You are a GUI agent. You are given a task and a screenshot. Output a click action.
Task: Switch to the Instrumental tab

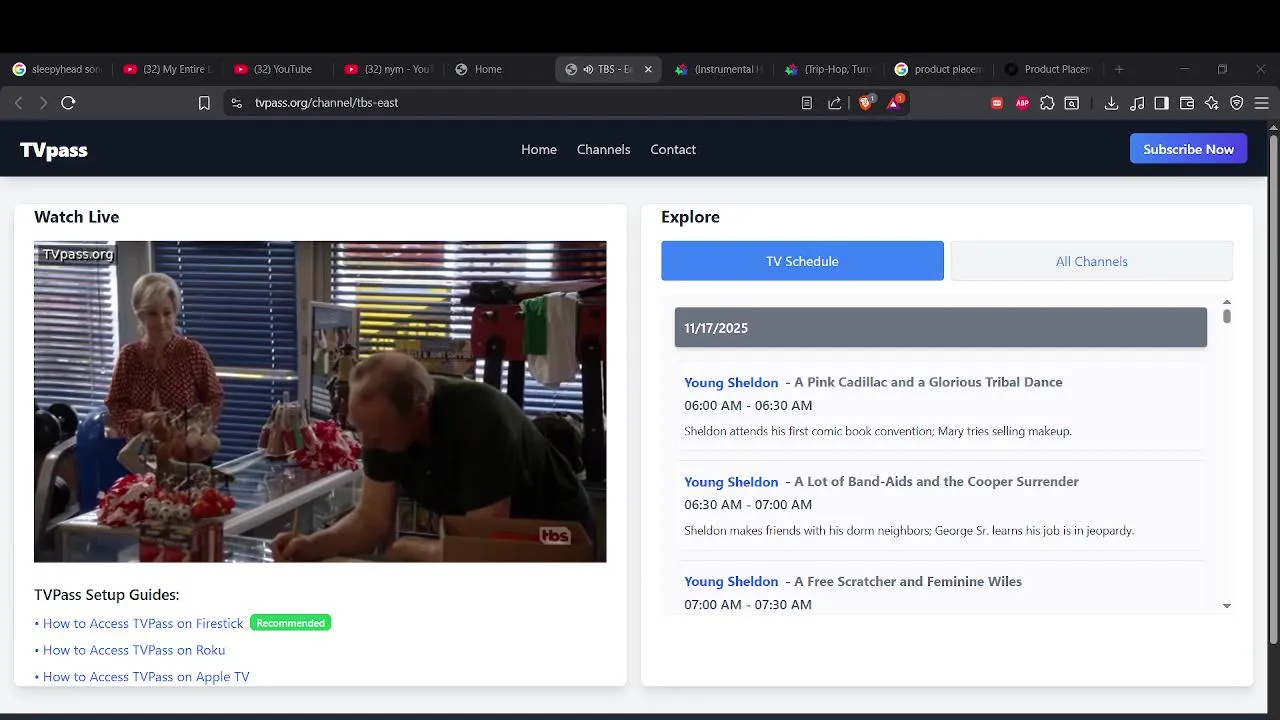720,69
